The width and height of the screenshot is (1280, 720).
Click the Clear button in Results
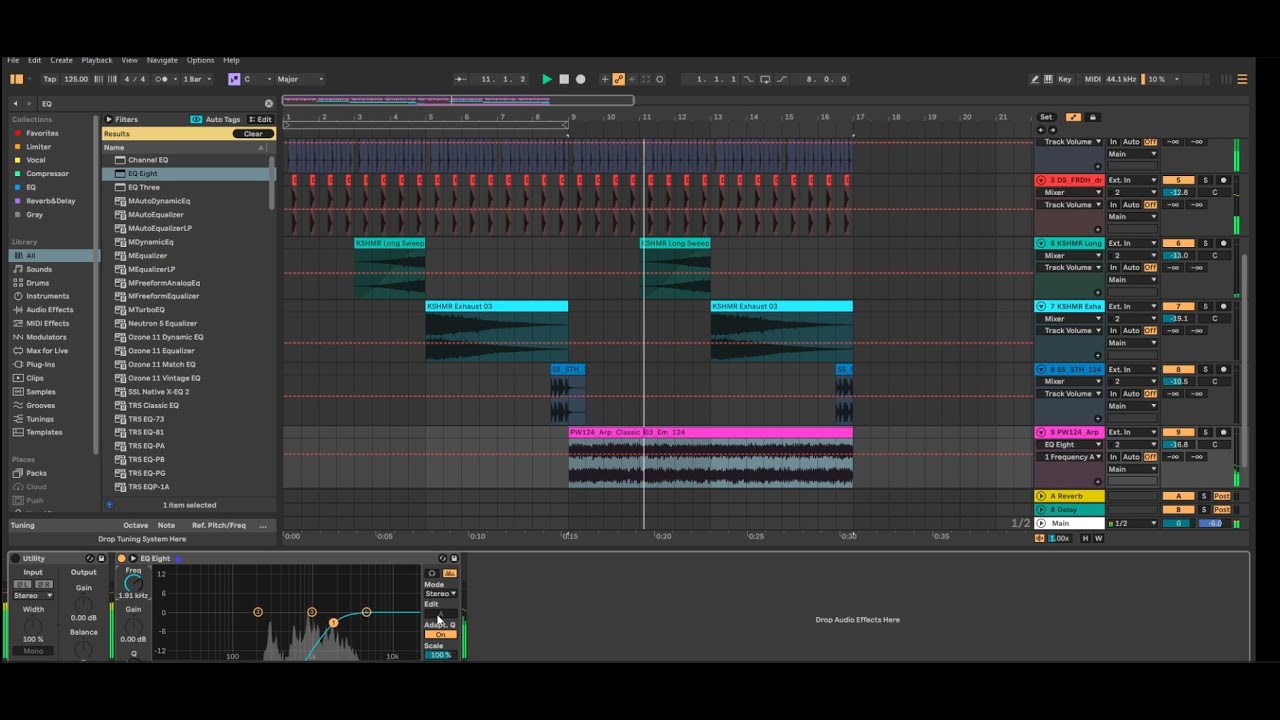point(253,134)
